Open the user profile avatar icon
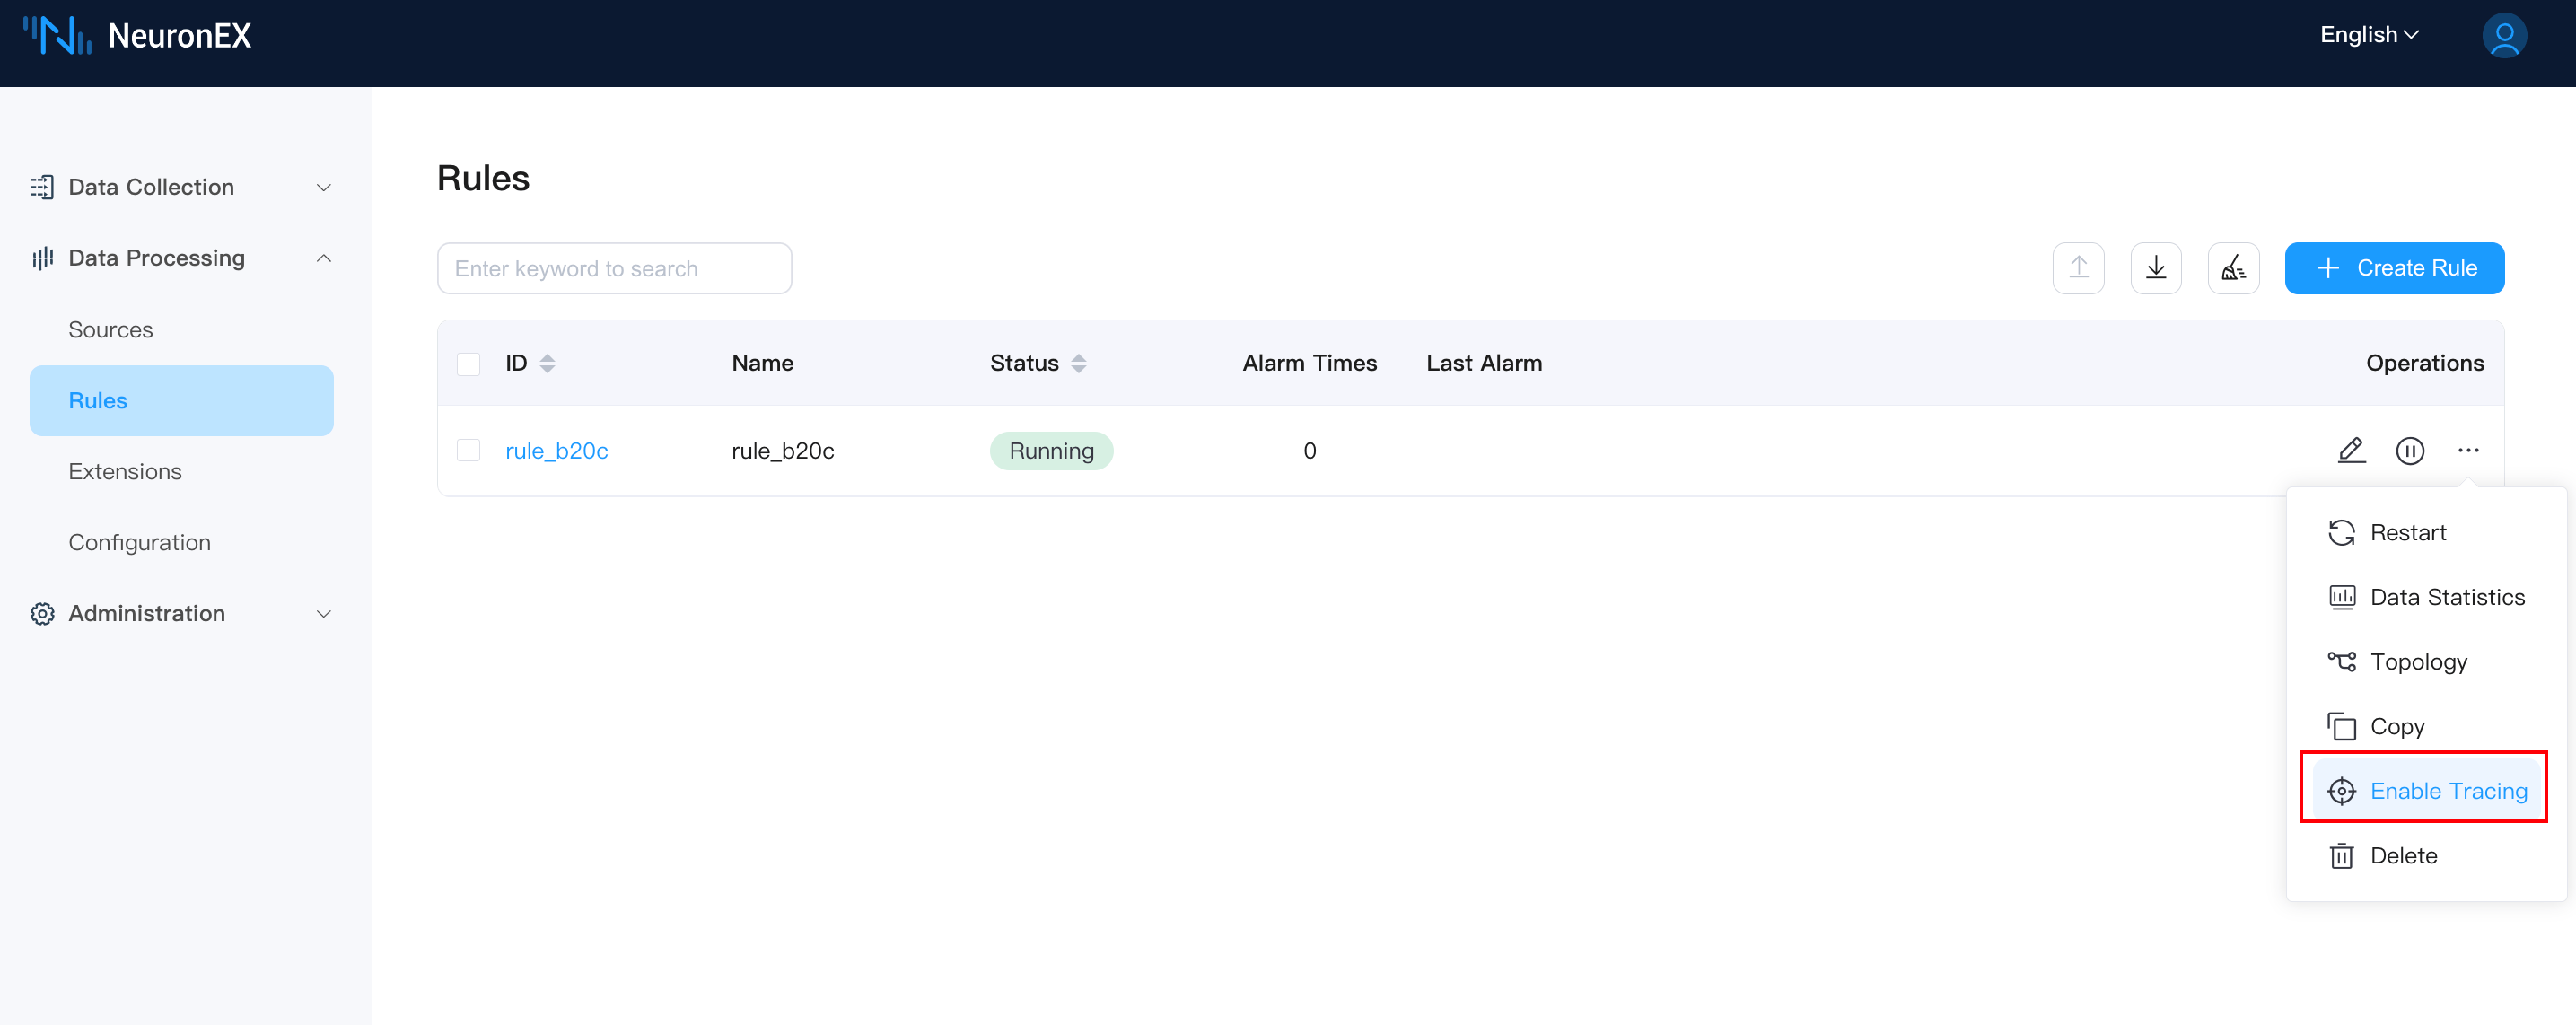The height and width of the screenshot is (1025, 2576). 2503,36
